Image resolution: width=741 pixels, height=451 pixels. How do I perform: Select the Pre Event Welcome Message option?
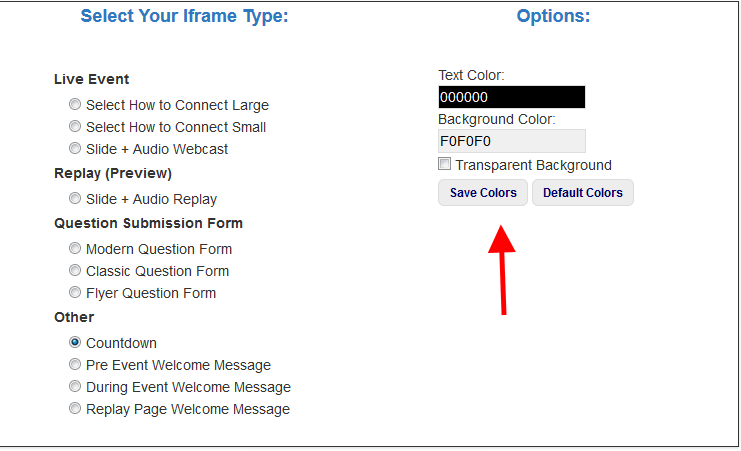(75, 364)
